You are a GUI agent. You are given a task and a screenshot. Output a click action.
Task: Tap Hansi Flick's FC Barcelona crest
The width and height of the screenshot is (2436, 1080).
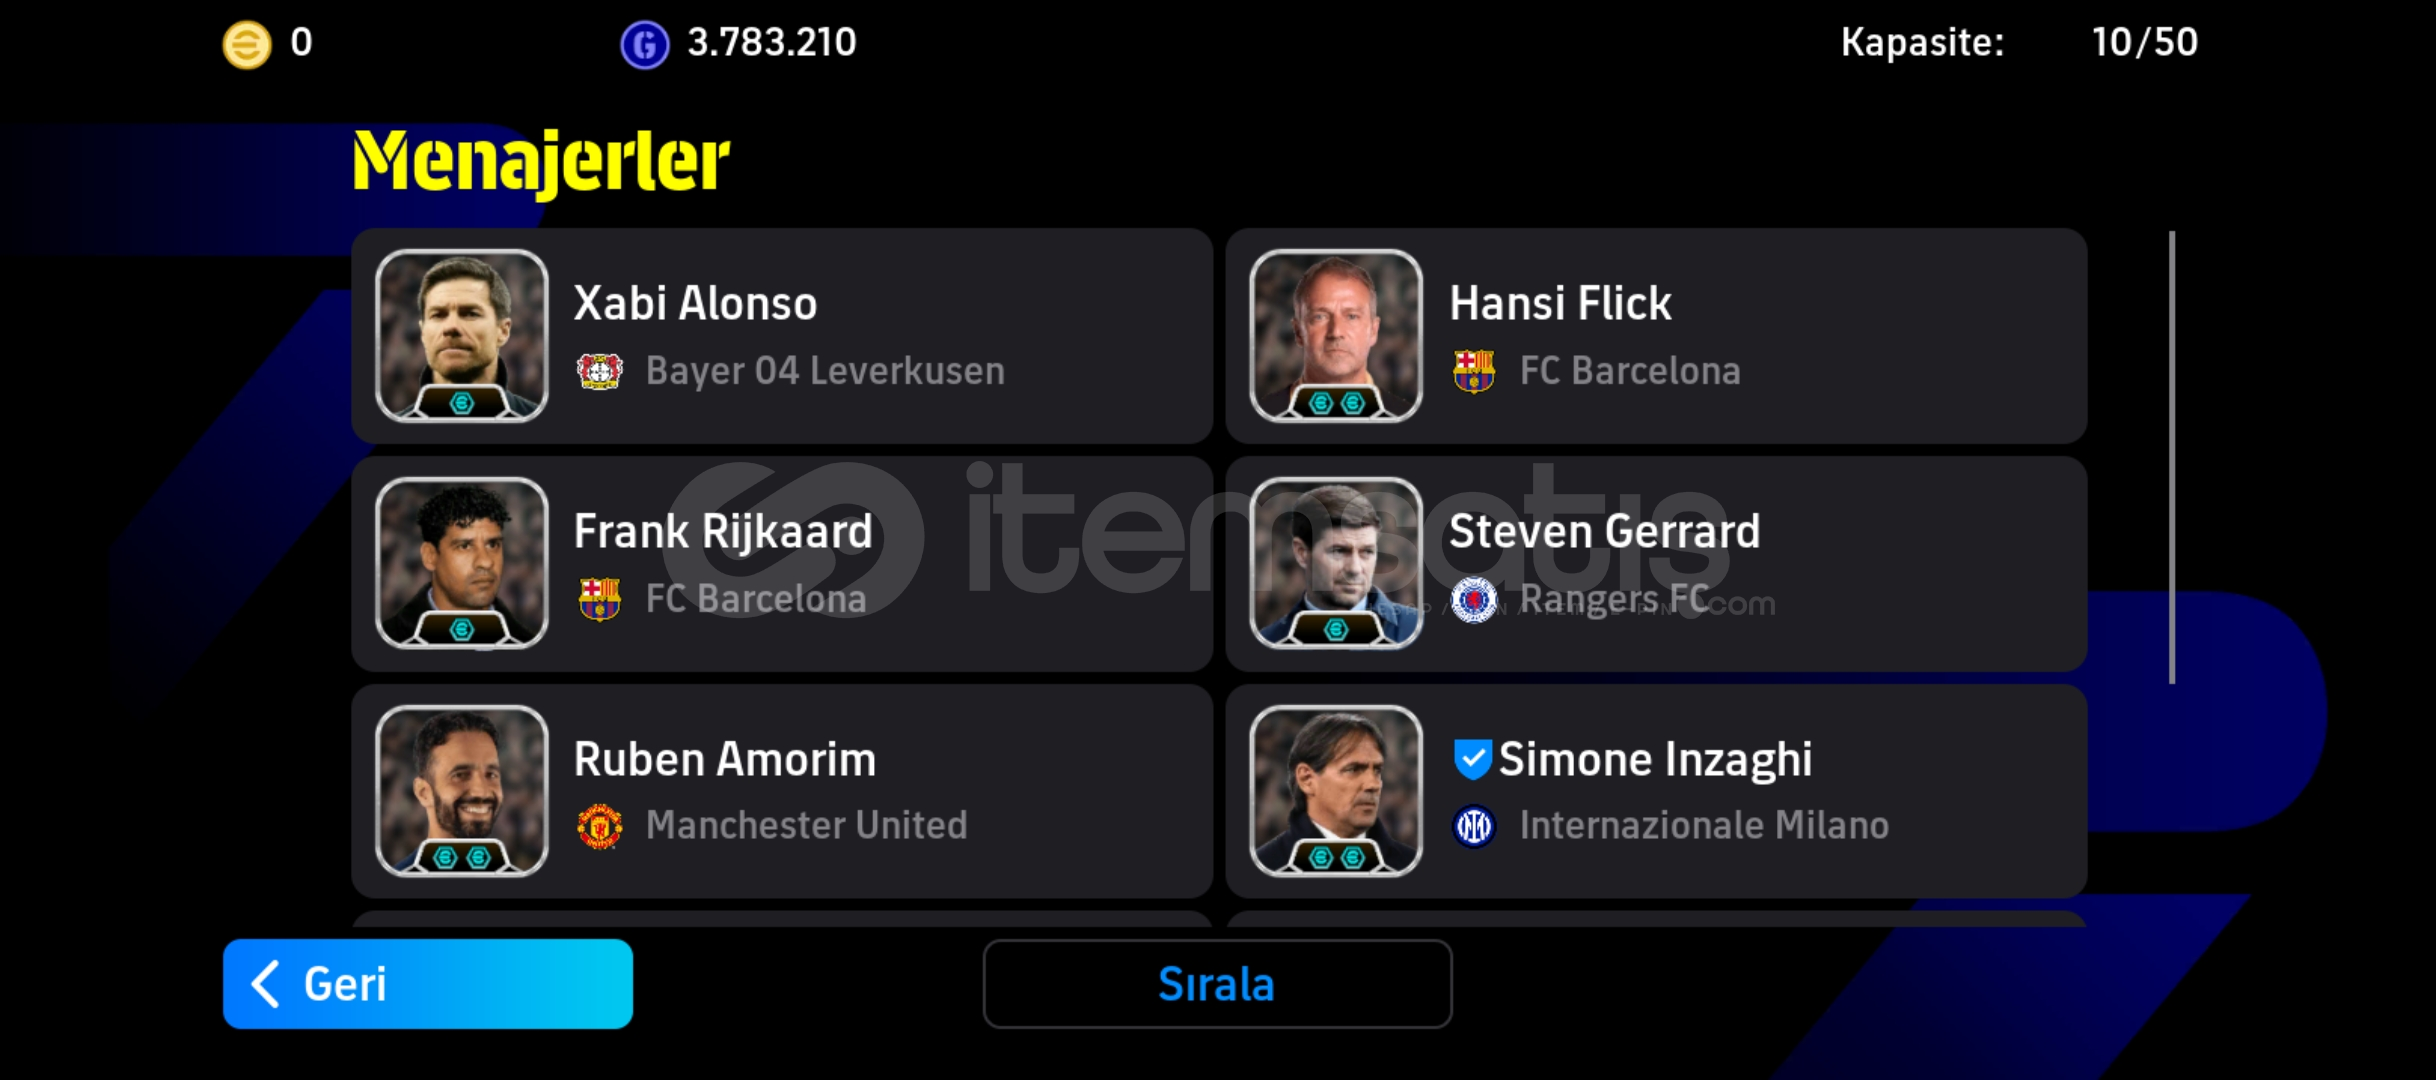point(1473,372)
